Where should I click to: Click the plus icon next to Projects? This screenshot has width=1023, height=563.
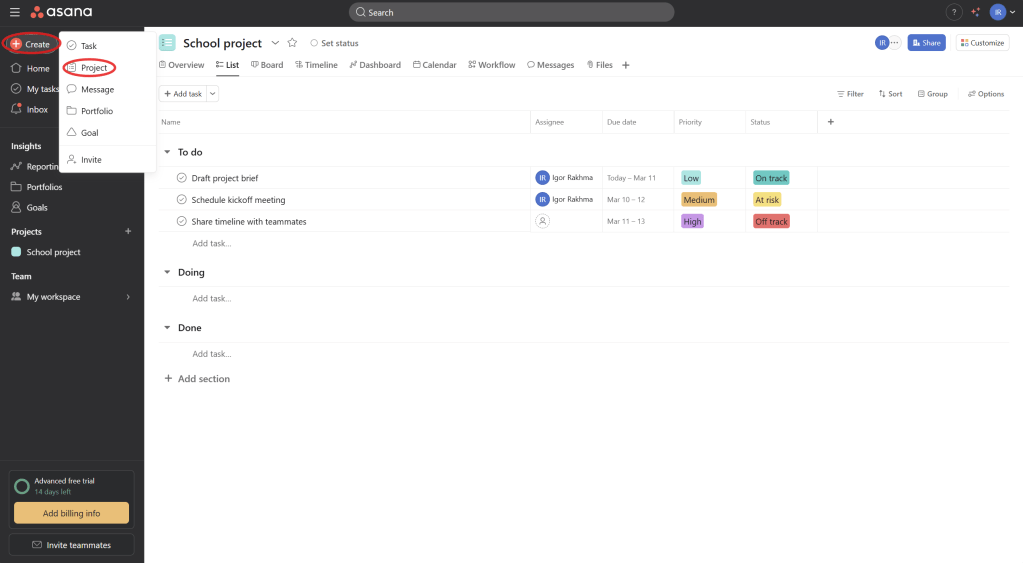click(128, 232)
